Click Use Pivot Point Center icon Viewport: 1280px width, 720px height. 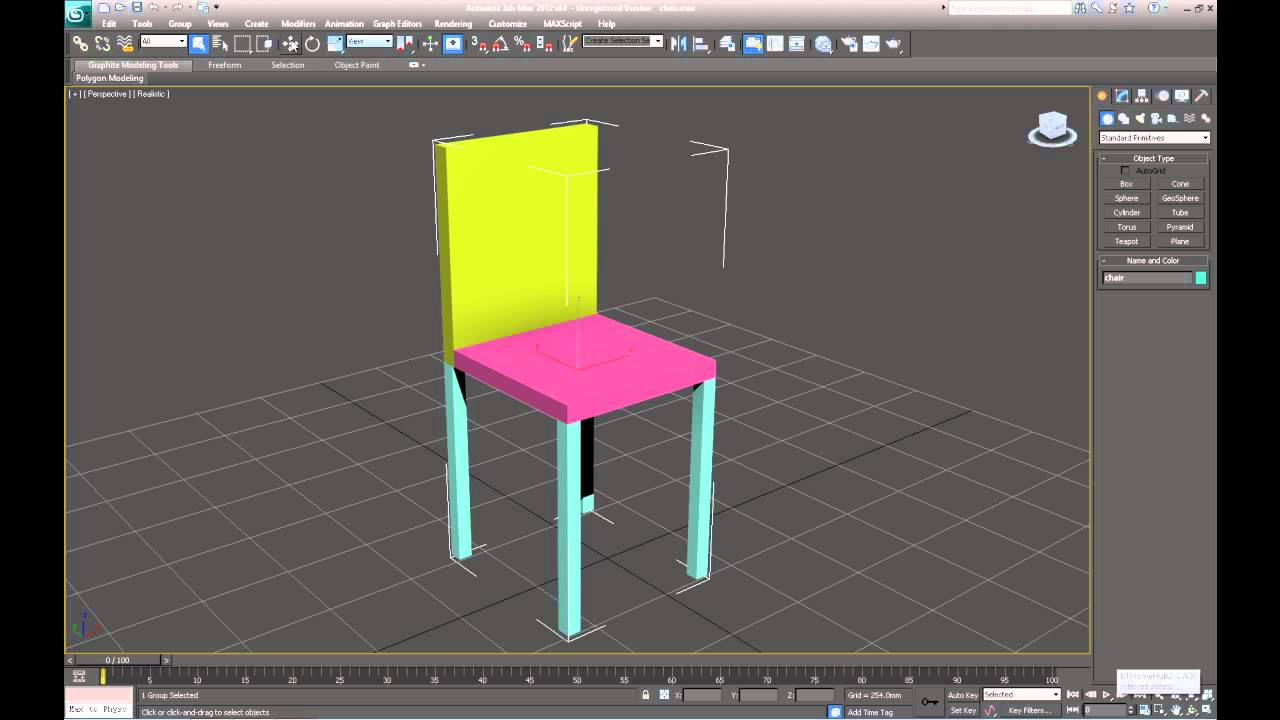click(x=405, y=43)
